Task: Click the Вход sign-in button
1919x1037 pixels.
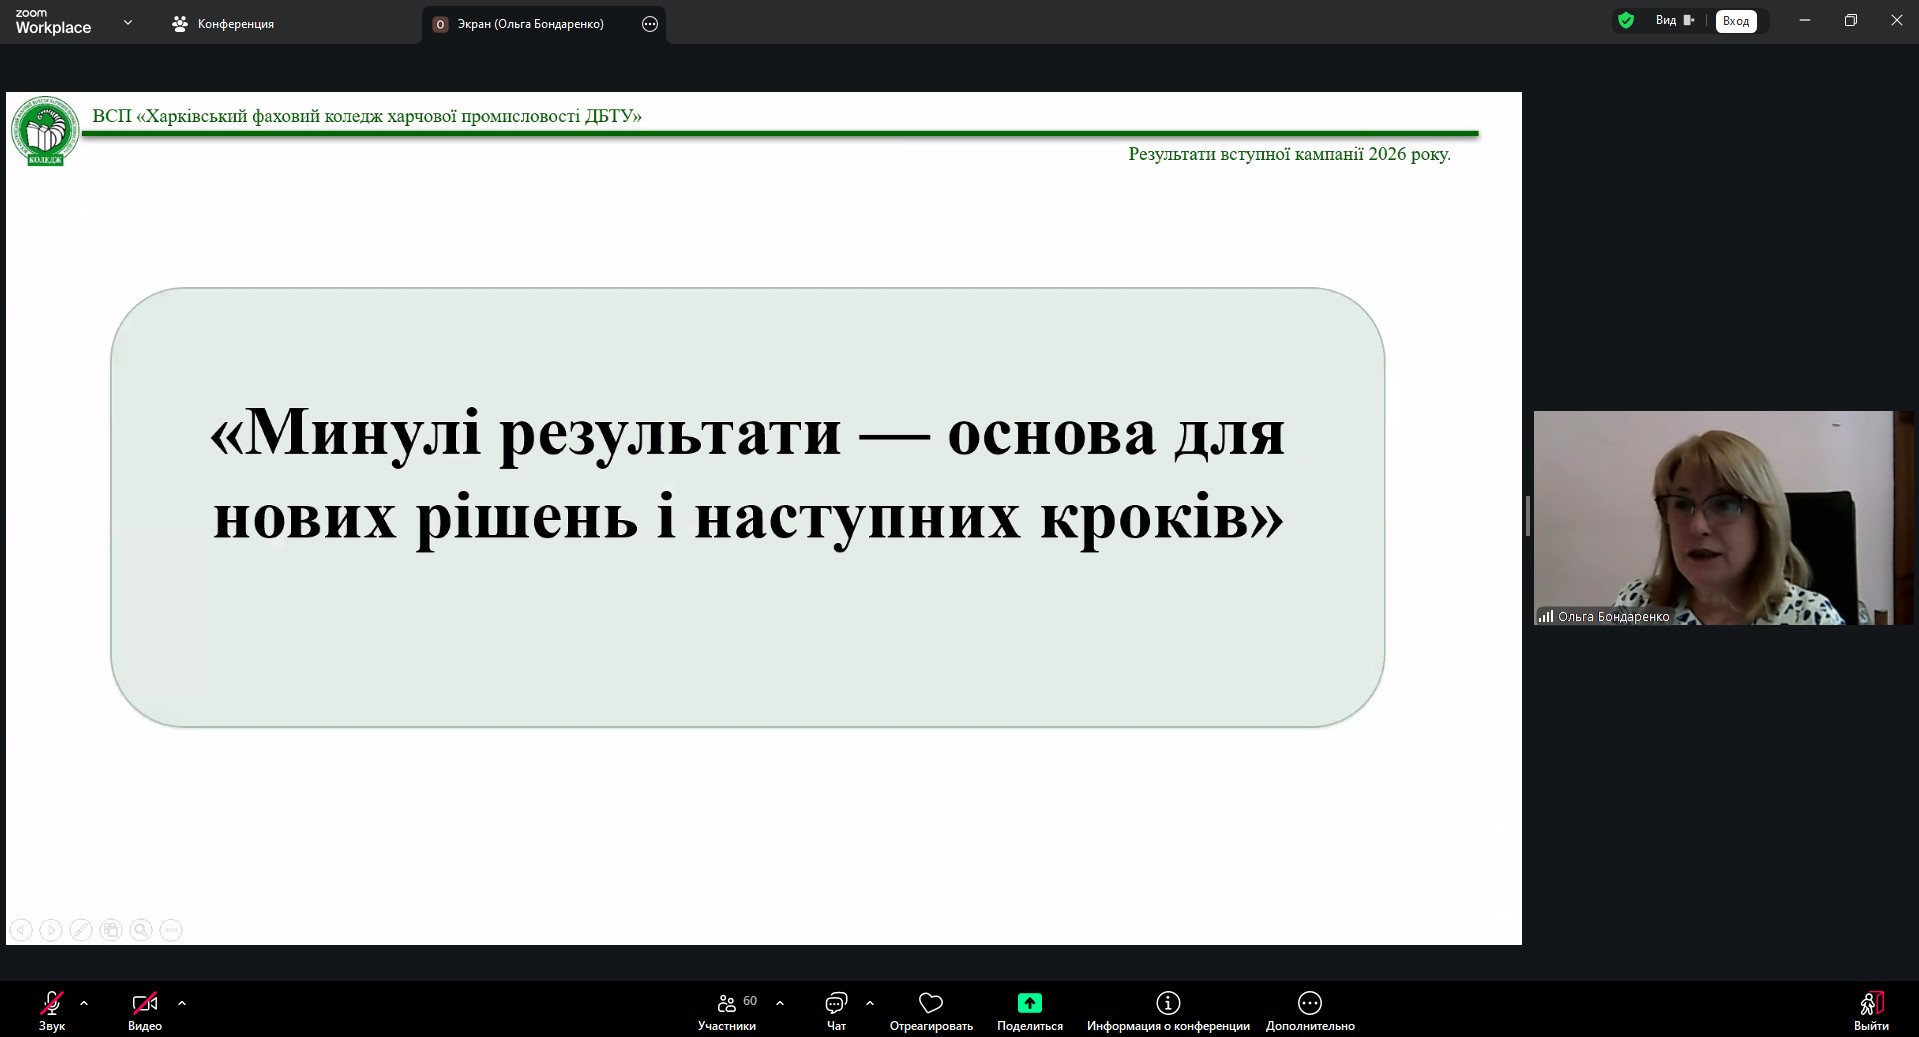Action: [x=1736, y=21]
